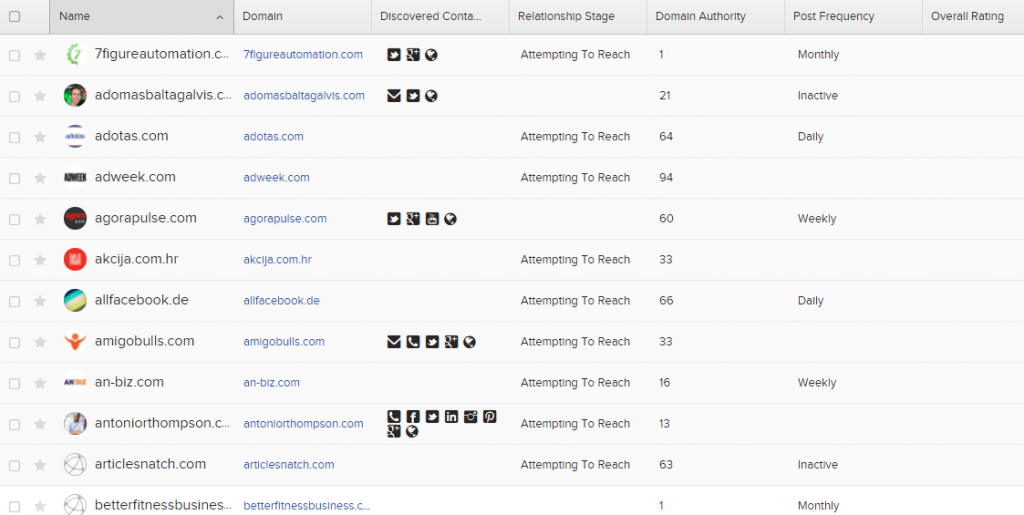Open the betterfitnessbusiness name entry
Screen dimensions: 1024x515
click(163, 505)
